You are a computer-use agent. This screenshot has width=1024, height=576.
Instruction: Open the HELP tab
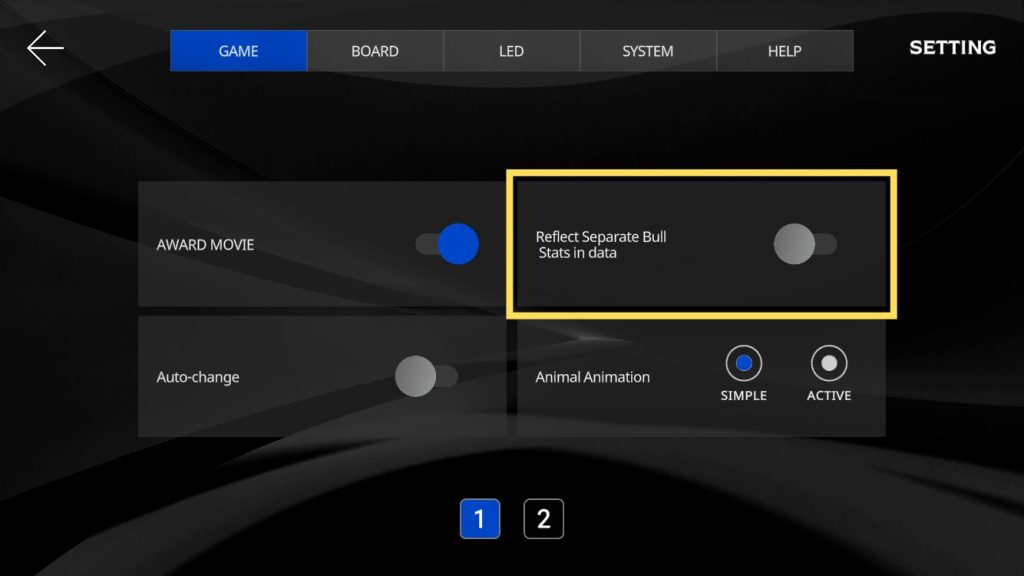[784, 51]
